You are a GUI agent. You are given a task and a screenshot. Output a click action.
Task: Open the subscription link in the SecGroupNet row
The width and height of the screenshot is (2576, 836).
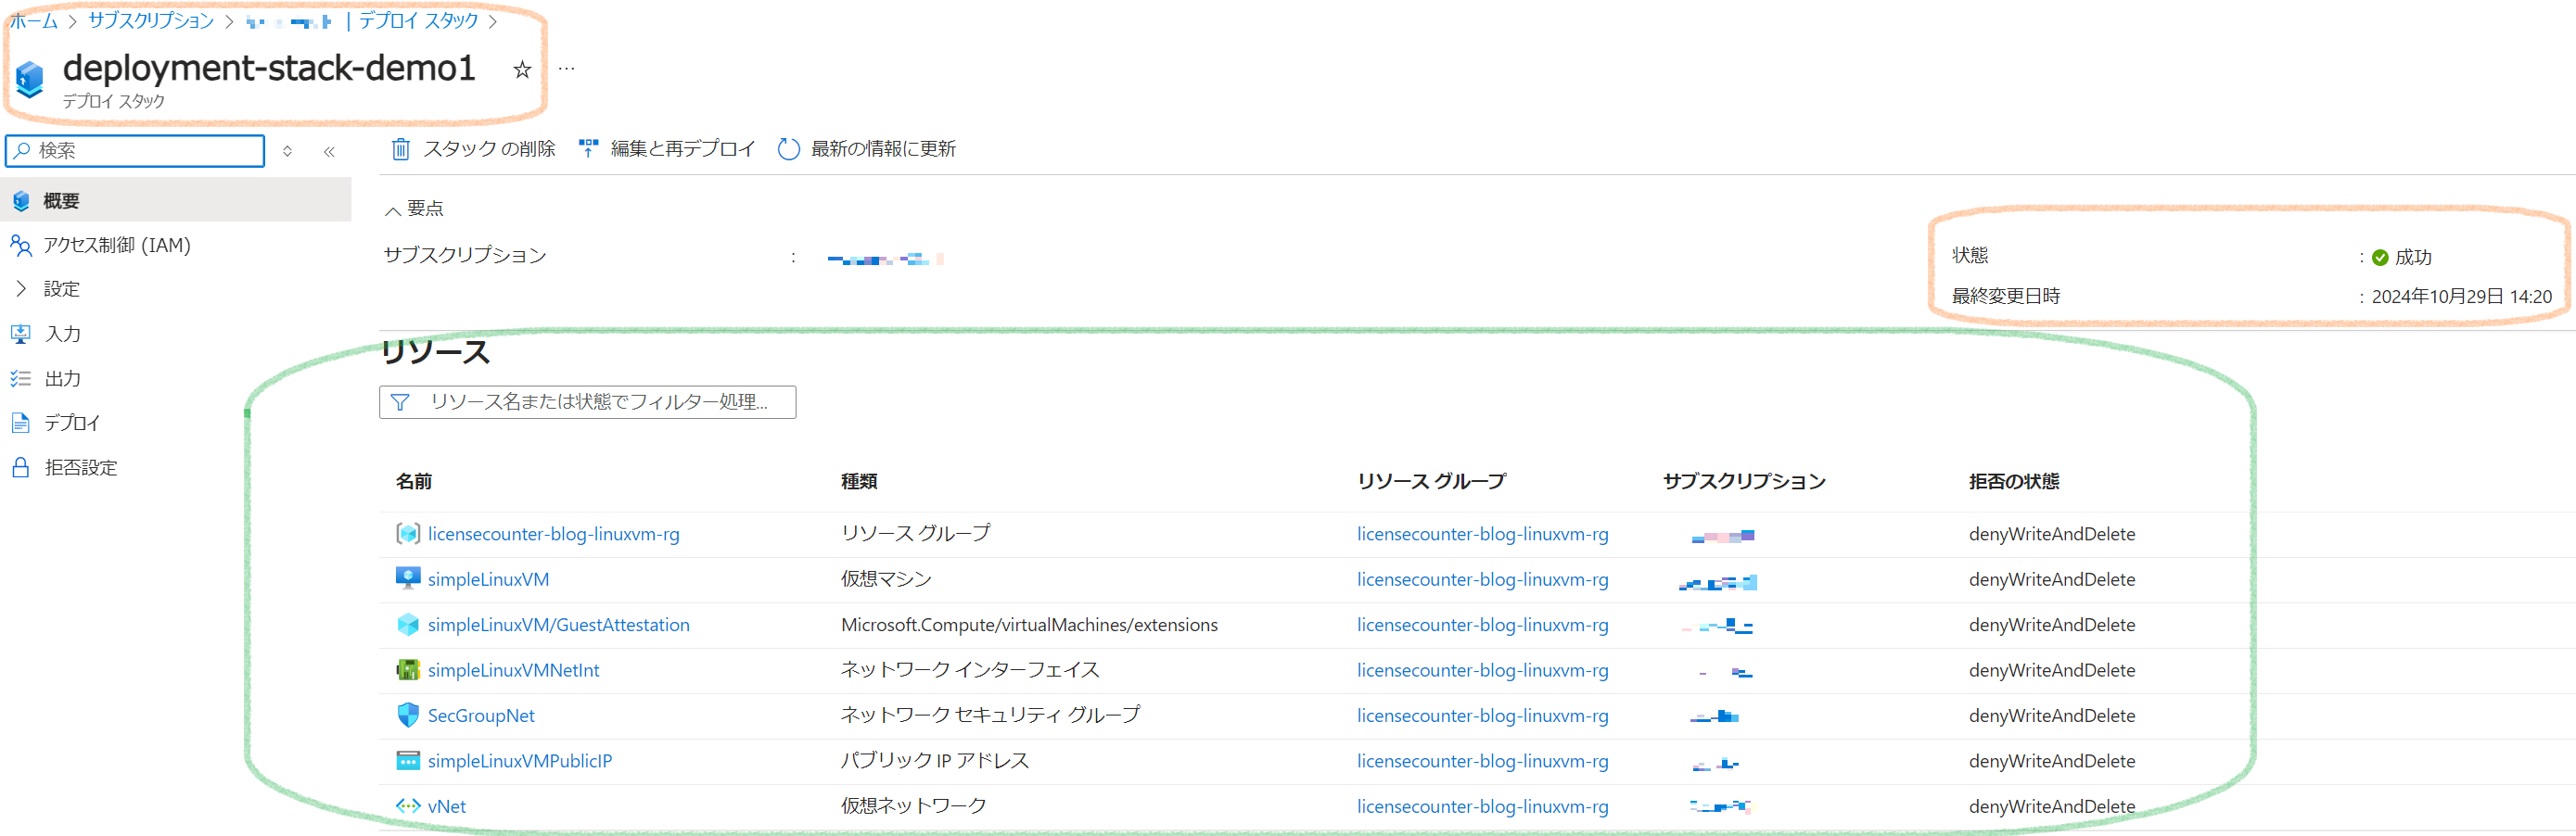[x=1714, y=717]
